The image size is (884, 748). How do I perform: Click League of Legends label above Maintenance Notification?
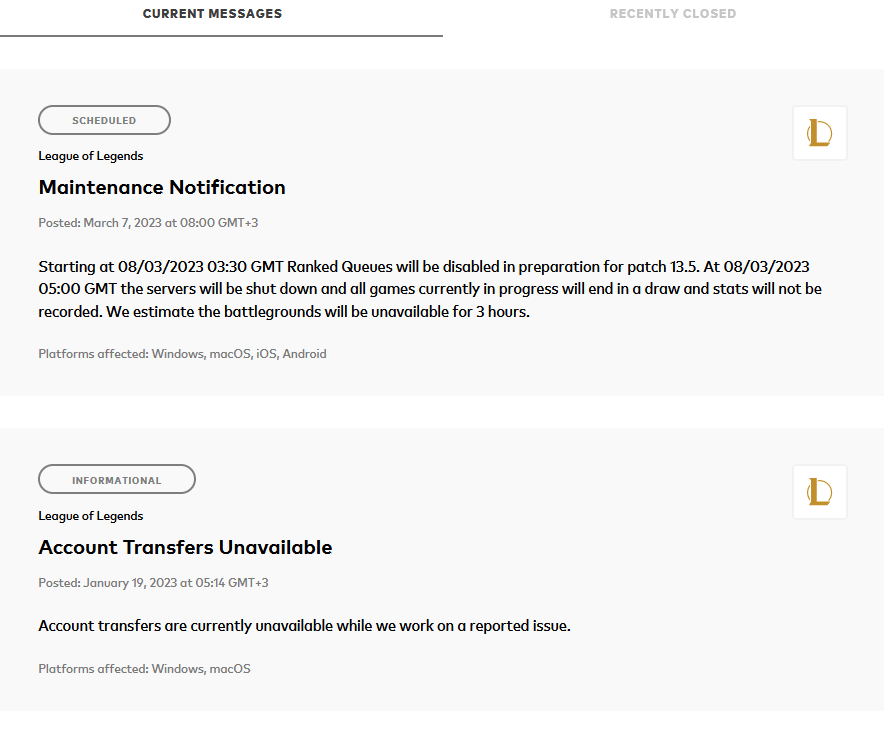(x=91, y=156)
